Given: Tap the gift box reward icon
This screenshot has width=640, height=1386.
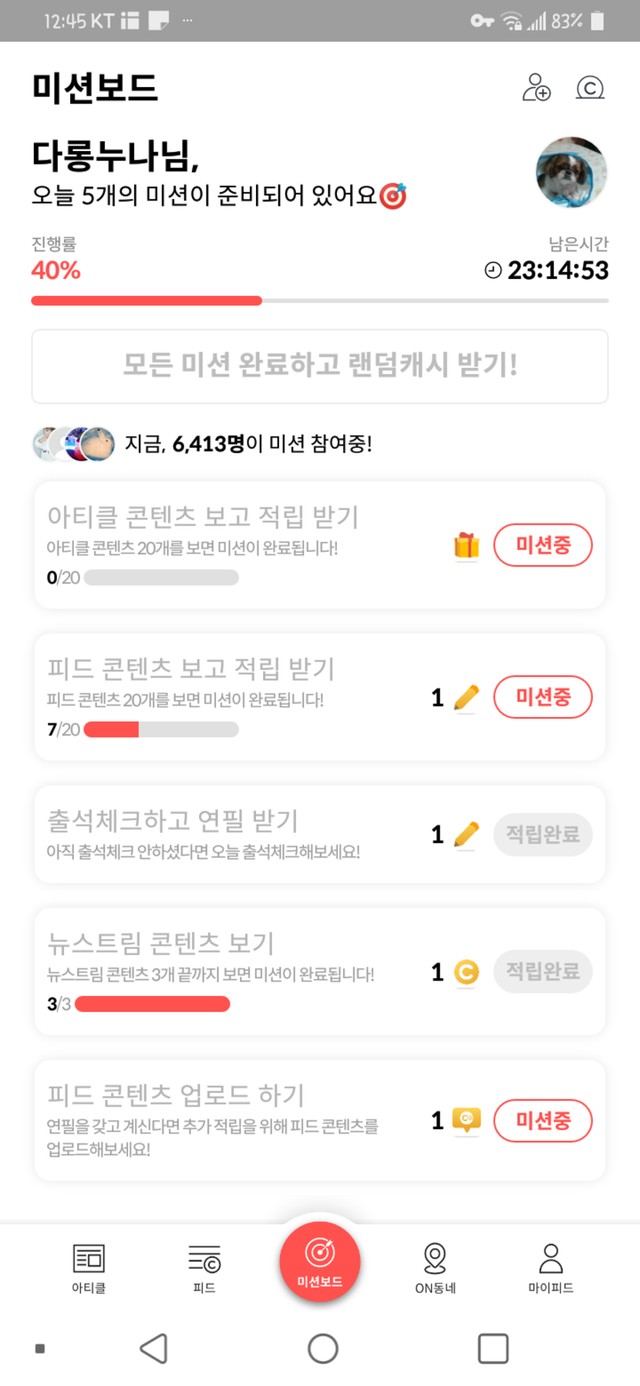Looking at the screenshot, I should [466, 546].
